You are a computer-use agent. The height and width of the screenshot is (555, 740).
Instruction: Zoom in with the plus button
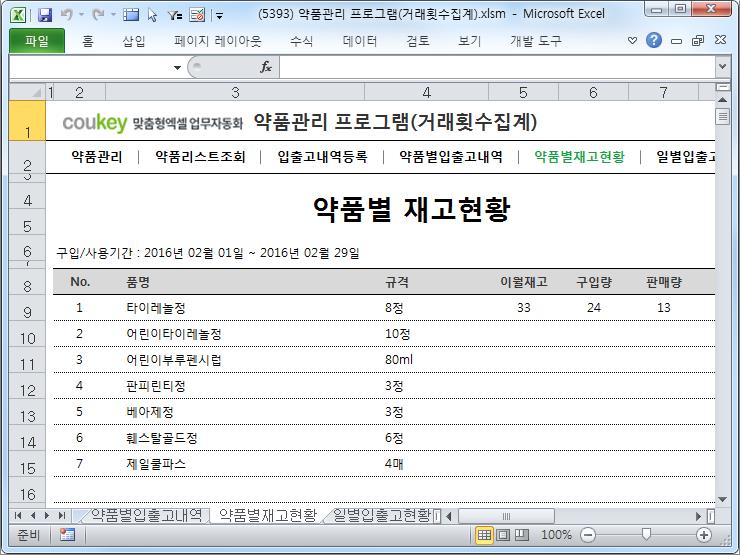(x=704, y=535)
